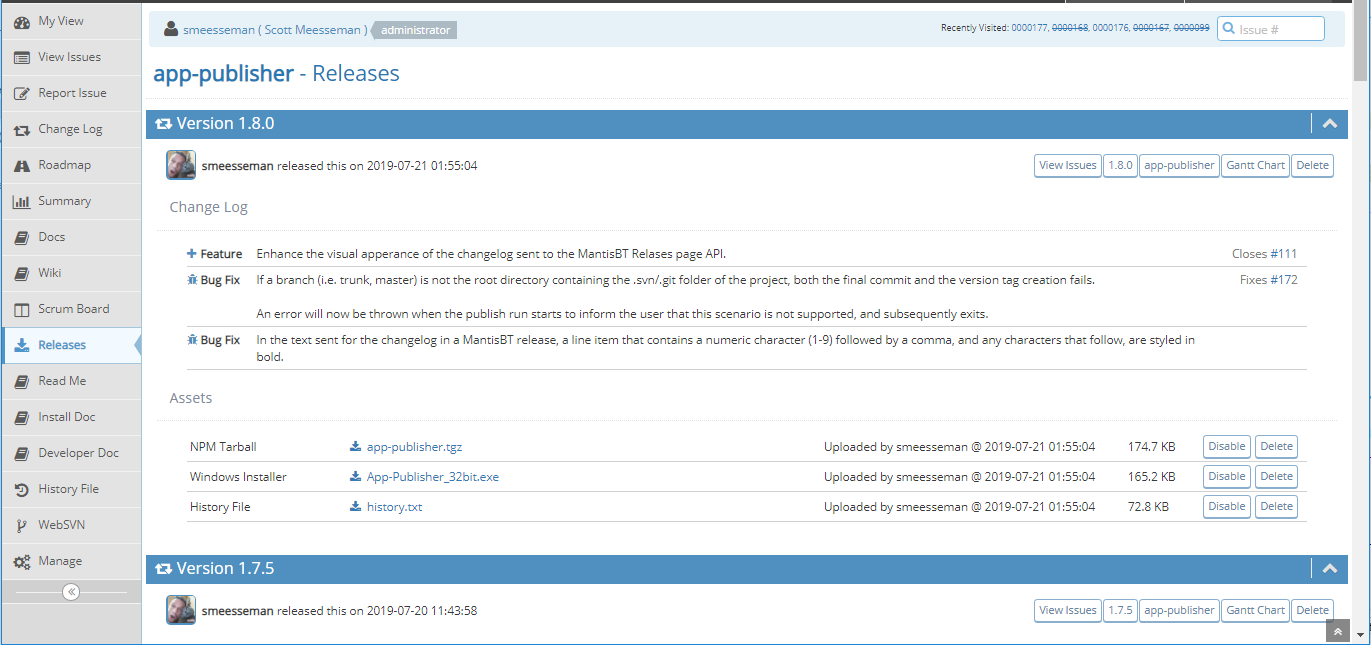Screen dimensions: 1371x645
Task: Click the Releases download icon in sidebar
Action: 21,345
